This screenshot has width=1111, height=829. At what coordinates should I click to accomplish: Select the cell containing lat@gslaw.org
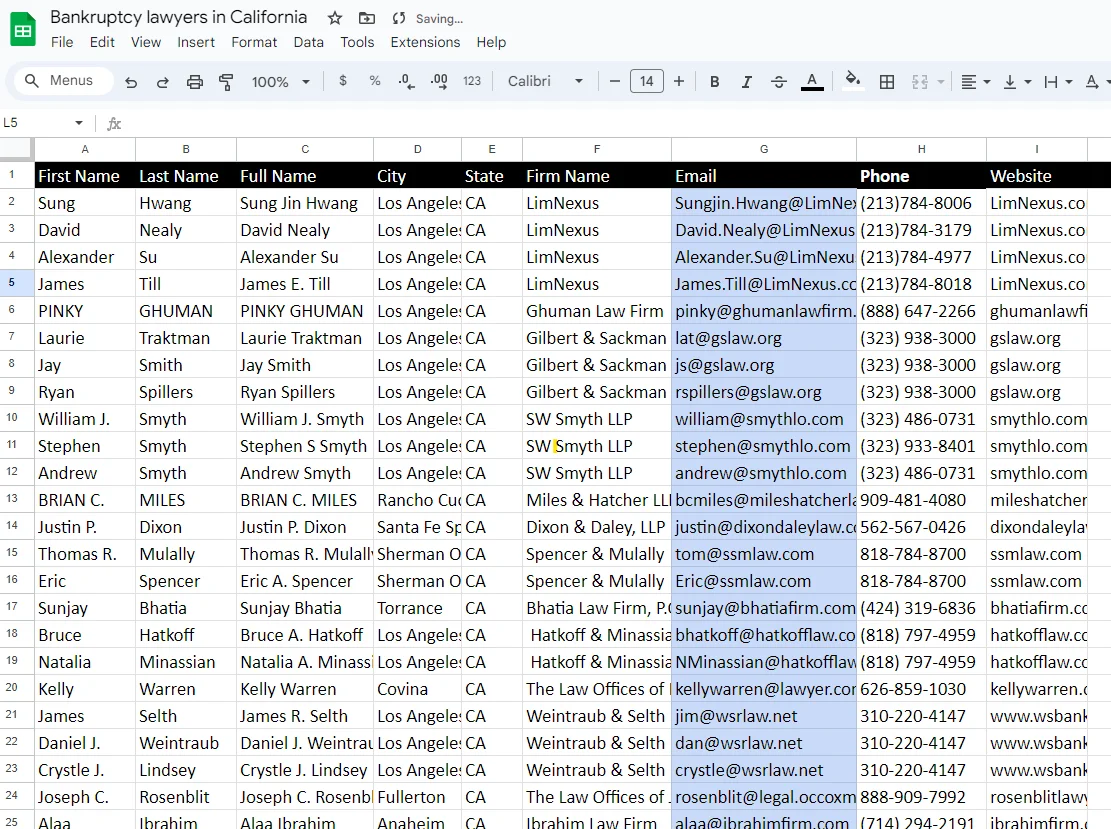[x=764, y=339]
